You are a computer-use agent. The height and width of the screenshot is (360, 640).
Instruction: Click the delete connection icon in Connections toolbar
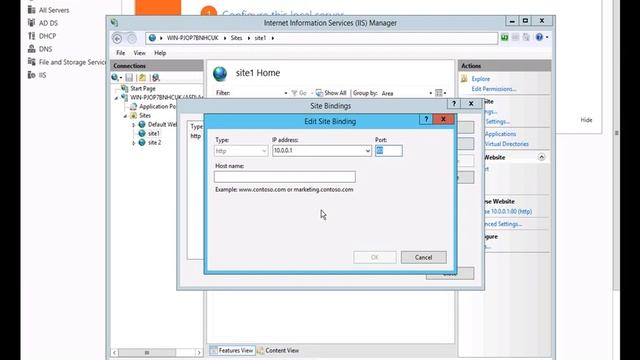pyautogui.click(x=156, y=78)
